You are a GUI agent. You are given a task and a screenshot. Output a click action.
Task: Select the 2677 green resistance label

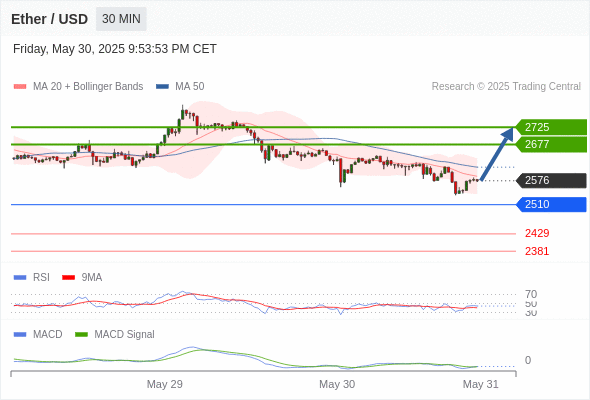(x=551, y=144)
